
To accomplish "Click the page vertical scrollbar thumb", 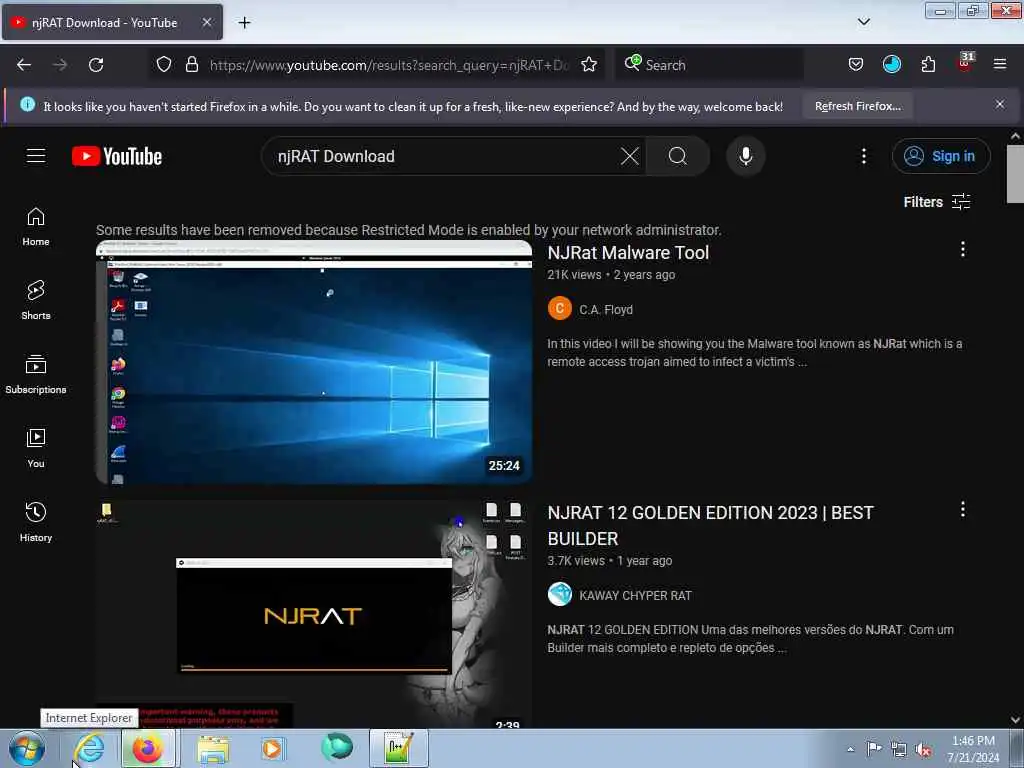I will 1015,174.
